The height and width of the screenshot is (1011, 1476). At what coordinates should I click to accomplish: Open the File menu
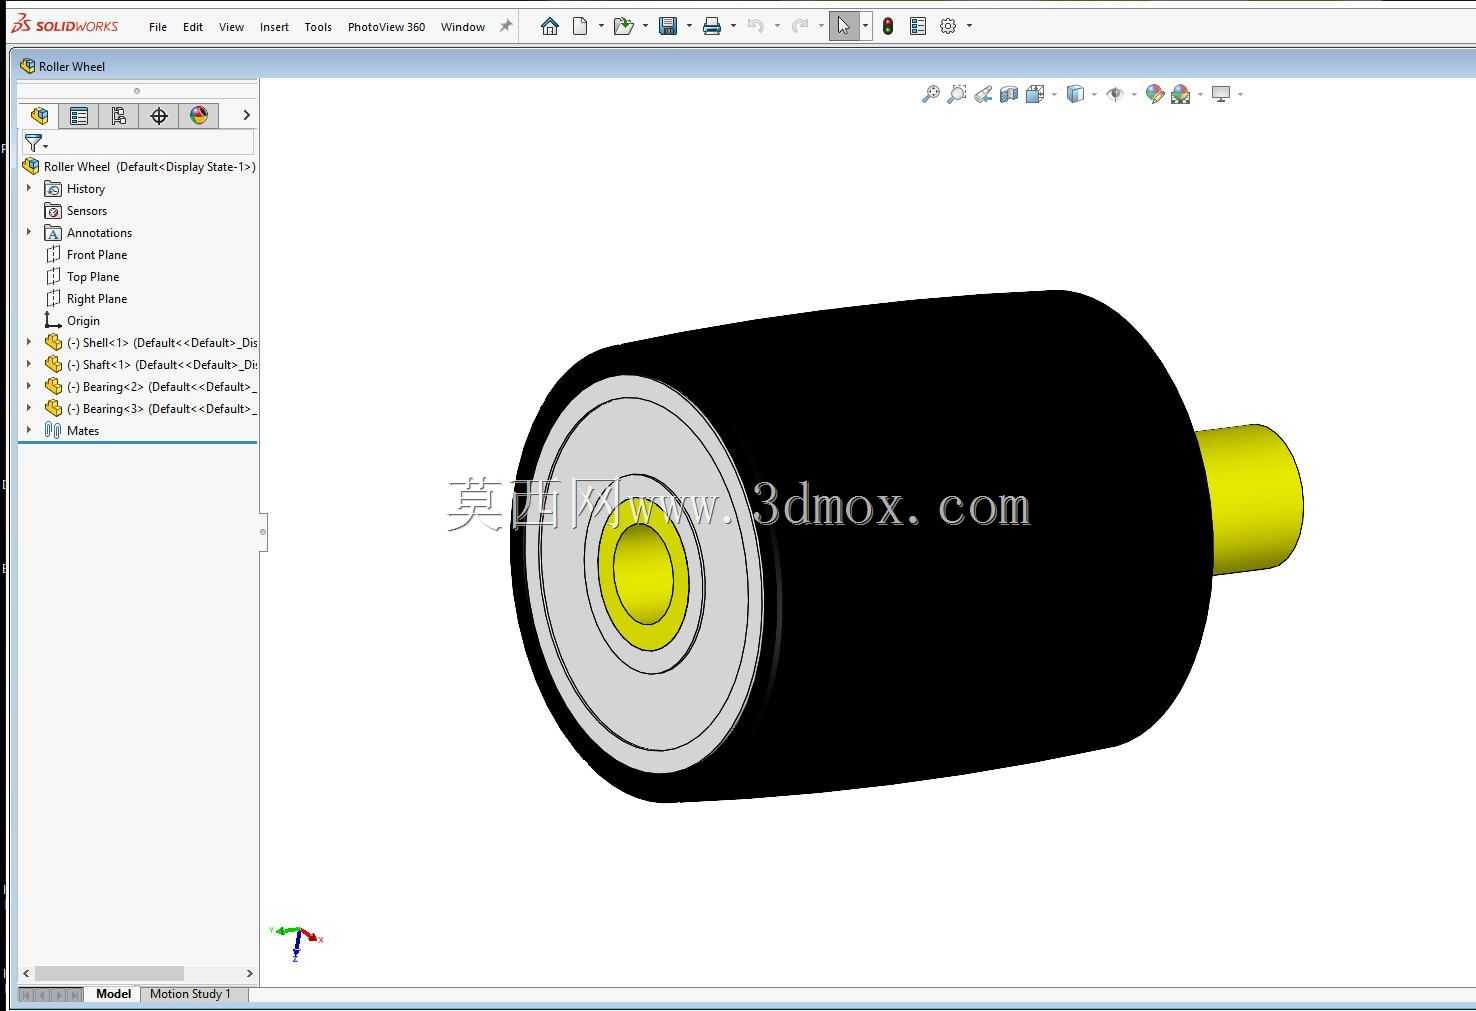coord(158,27)
